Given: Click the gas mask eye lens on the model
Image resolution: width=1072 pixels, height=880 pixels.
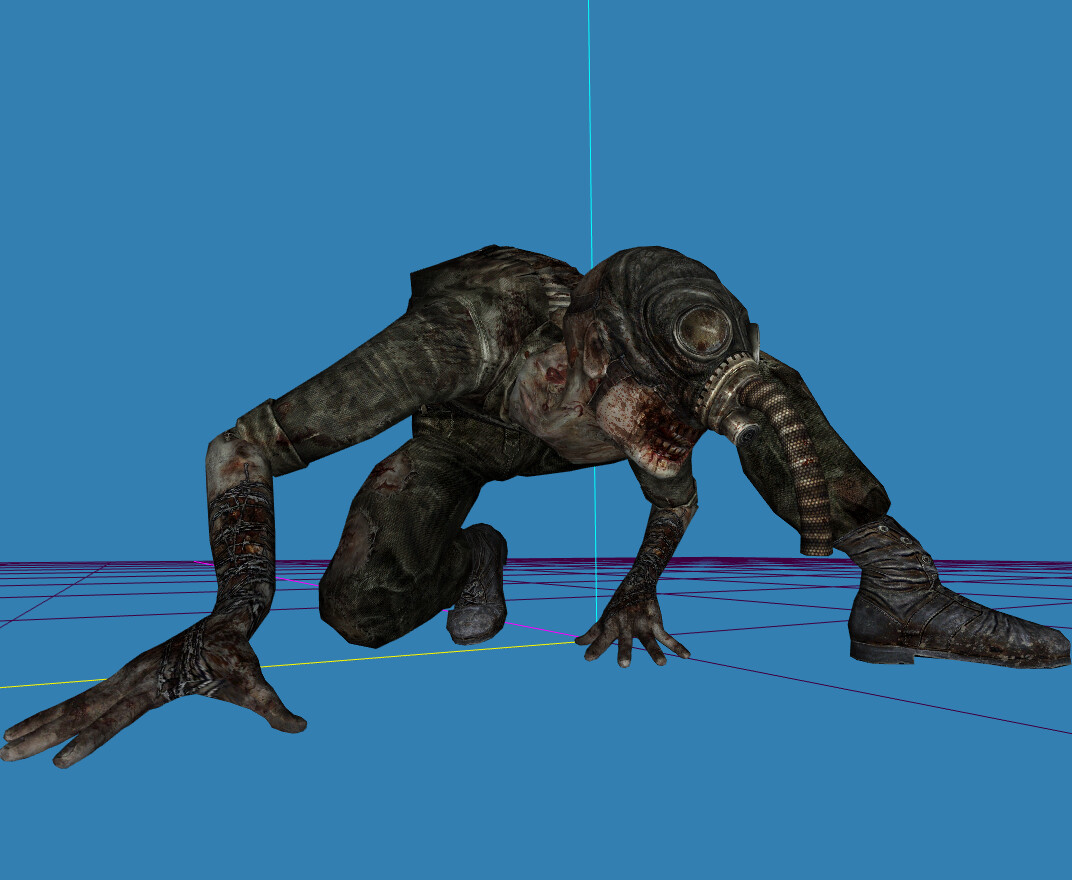Looking at the screenshot, I should [703, 330].
